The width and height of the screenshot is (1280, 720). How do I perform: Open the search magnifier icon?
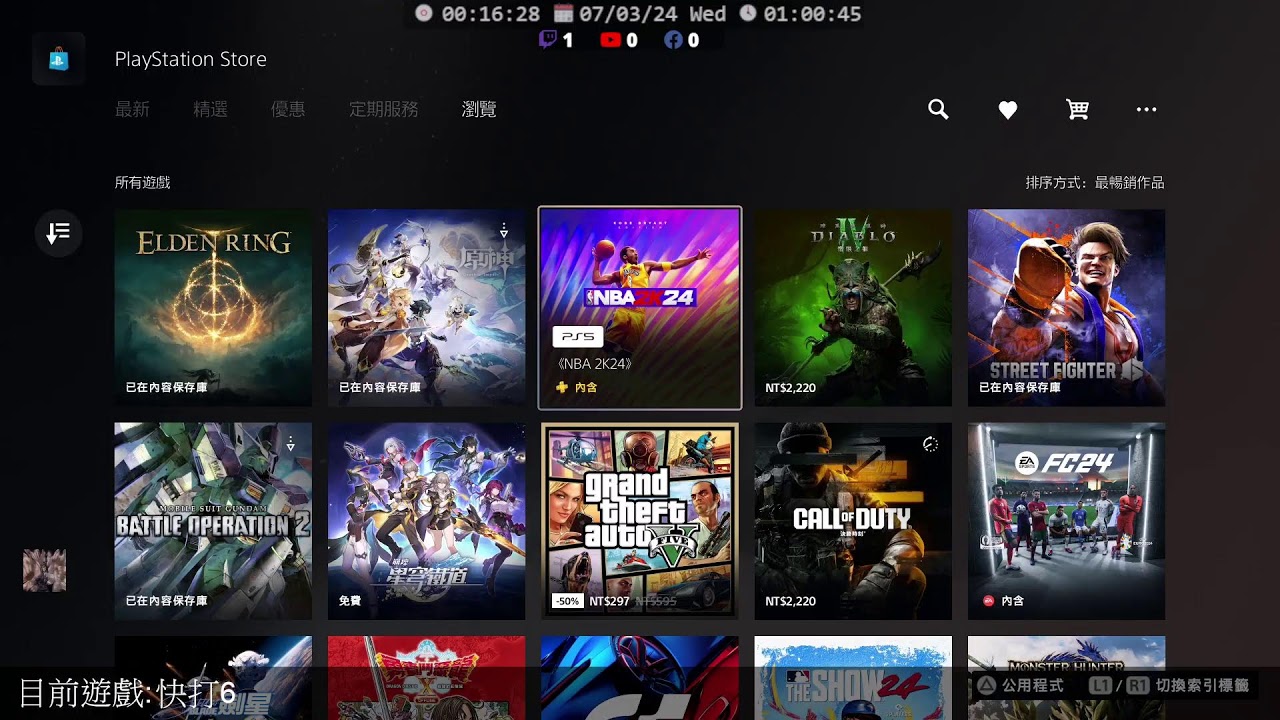938,110
